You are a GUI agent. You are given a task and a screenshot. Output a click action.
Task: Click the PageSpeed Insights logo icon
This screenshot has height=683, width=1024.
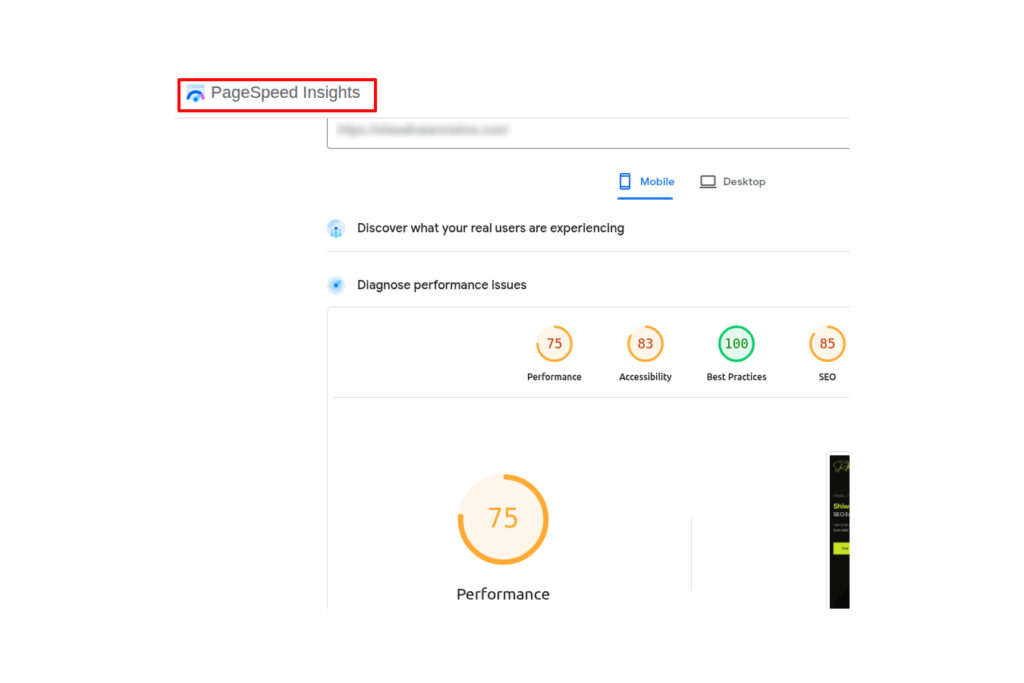(195, 93)
